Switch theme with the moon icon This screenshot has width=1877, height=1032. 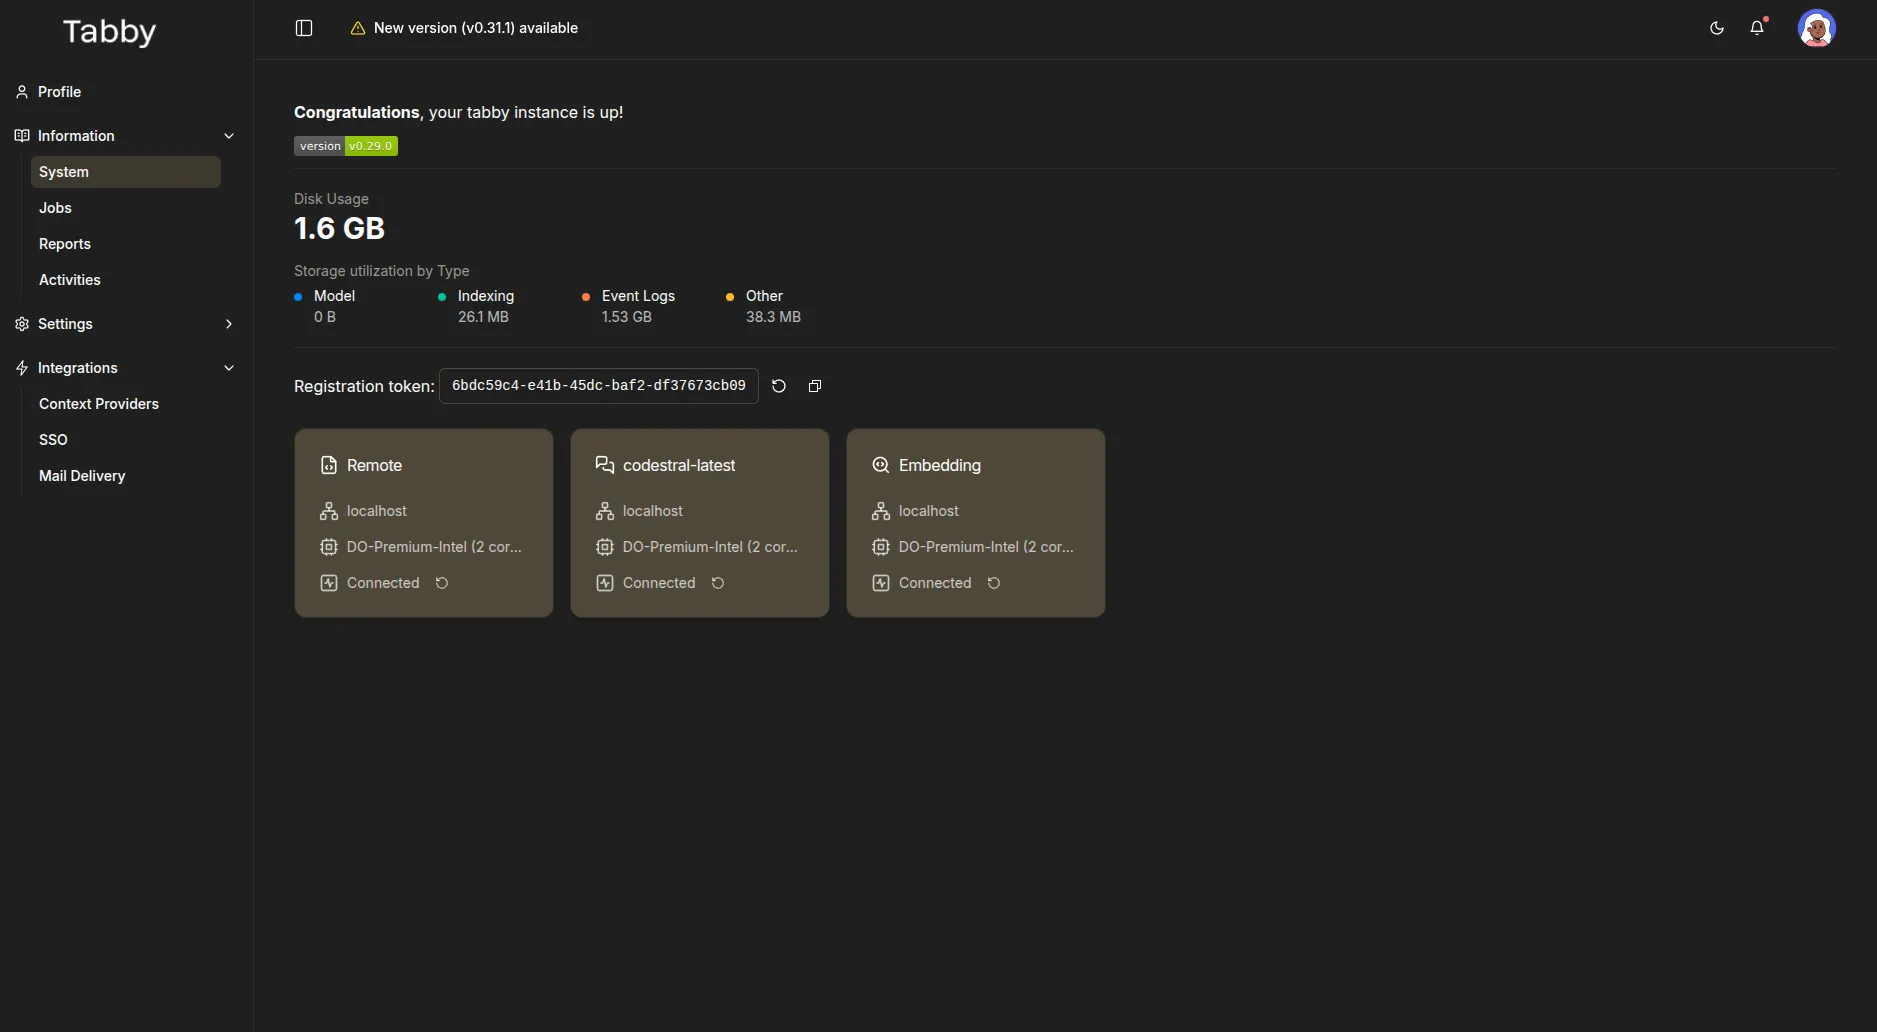[x=1717, y=28]
